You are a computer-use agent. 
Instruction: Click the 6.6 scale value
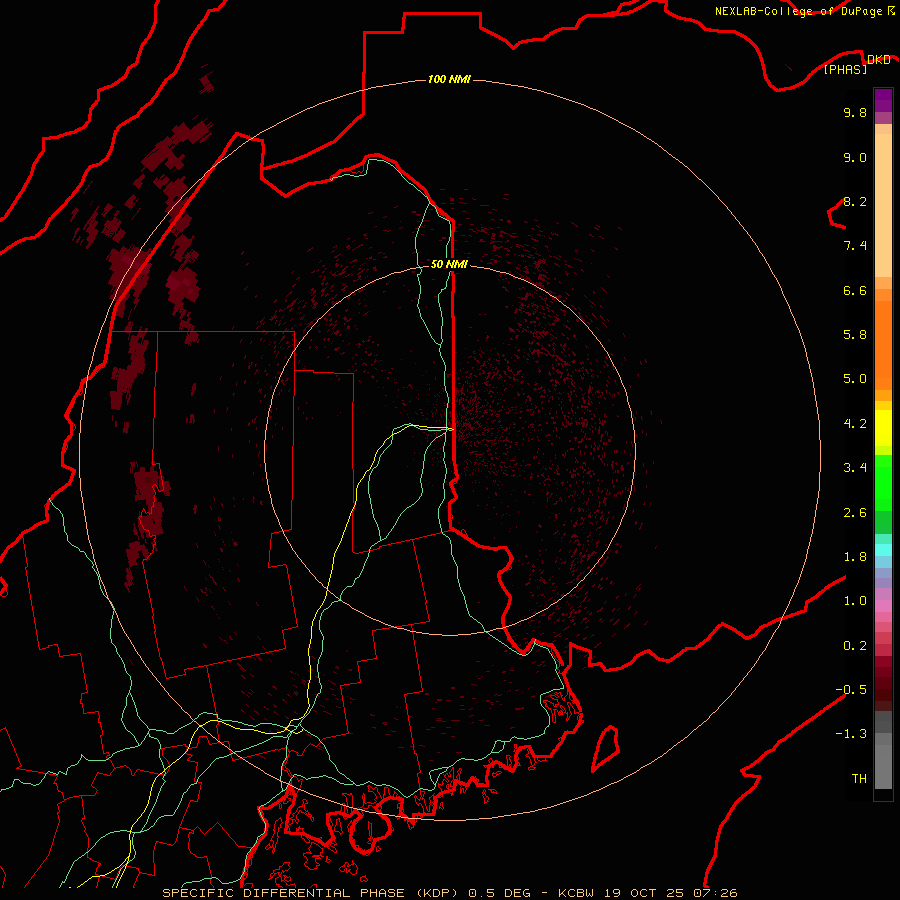click(x=855, y=290)
